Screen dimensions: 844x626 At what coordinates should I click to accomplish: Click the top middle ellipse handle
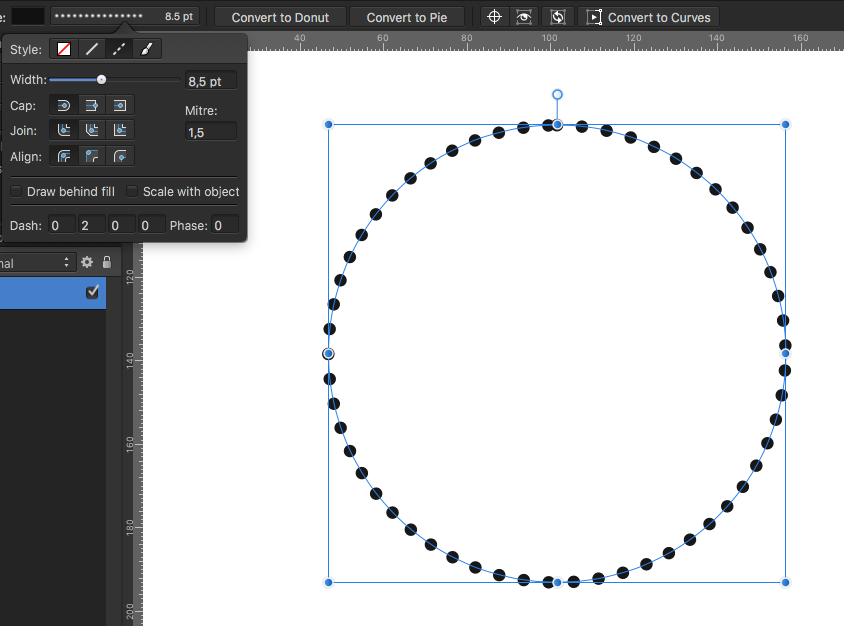point(557,125)
